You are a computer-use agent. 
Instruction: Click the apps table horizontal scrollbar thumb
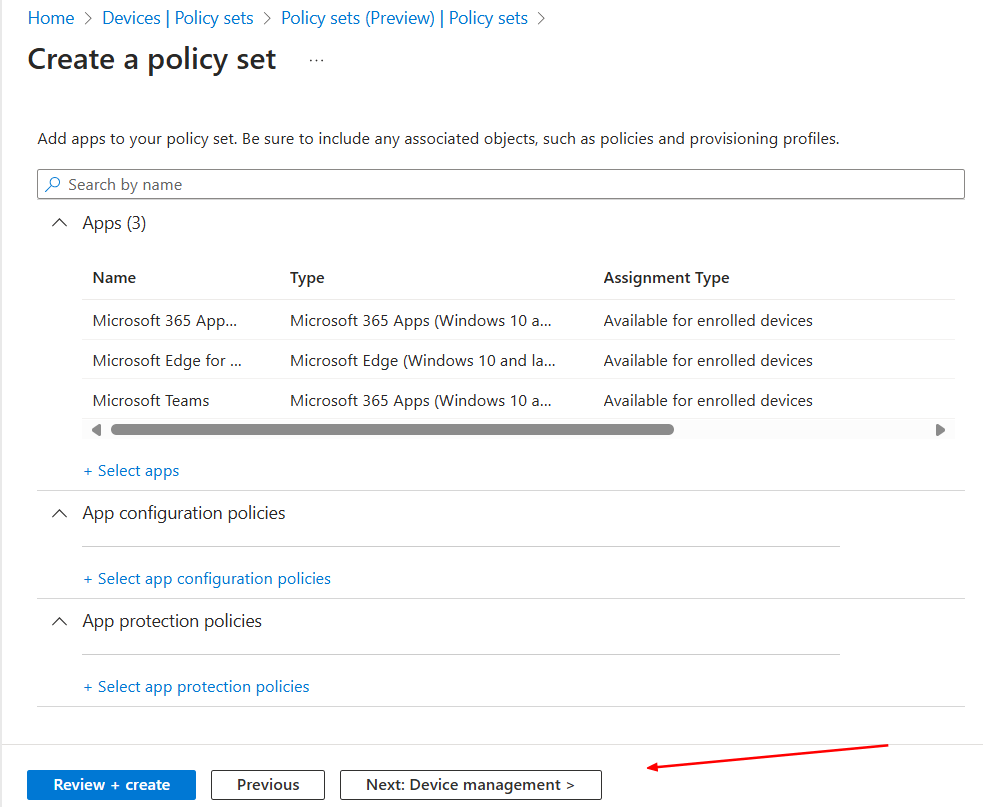click(x=392, y=430)
